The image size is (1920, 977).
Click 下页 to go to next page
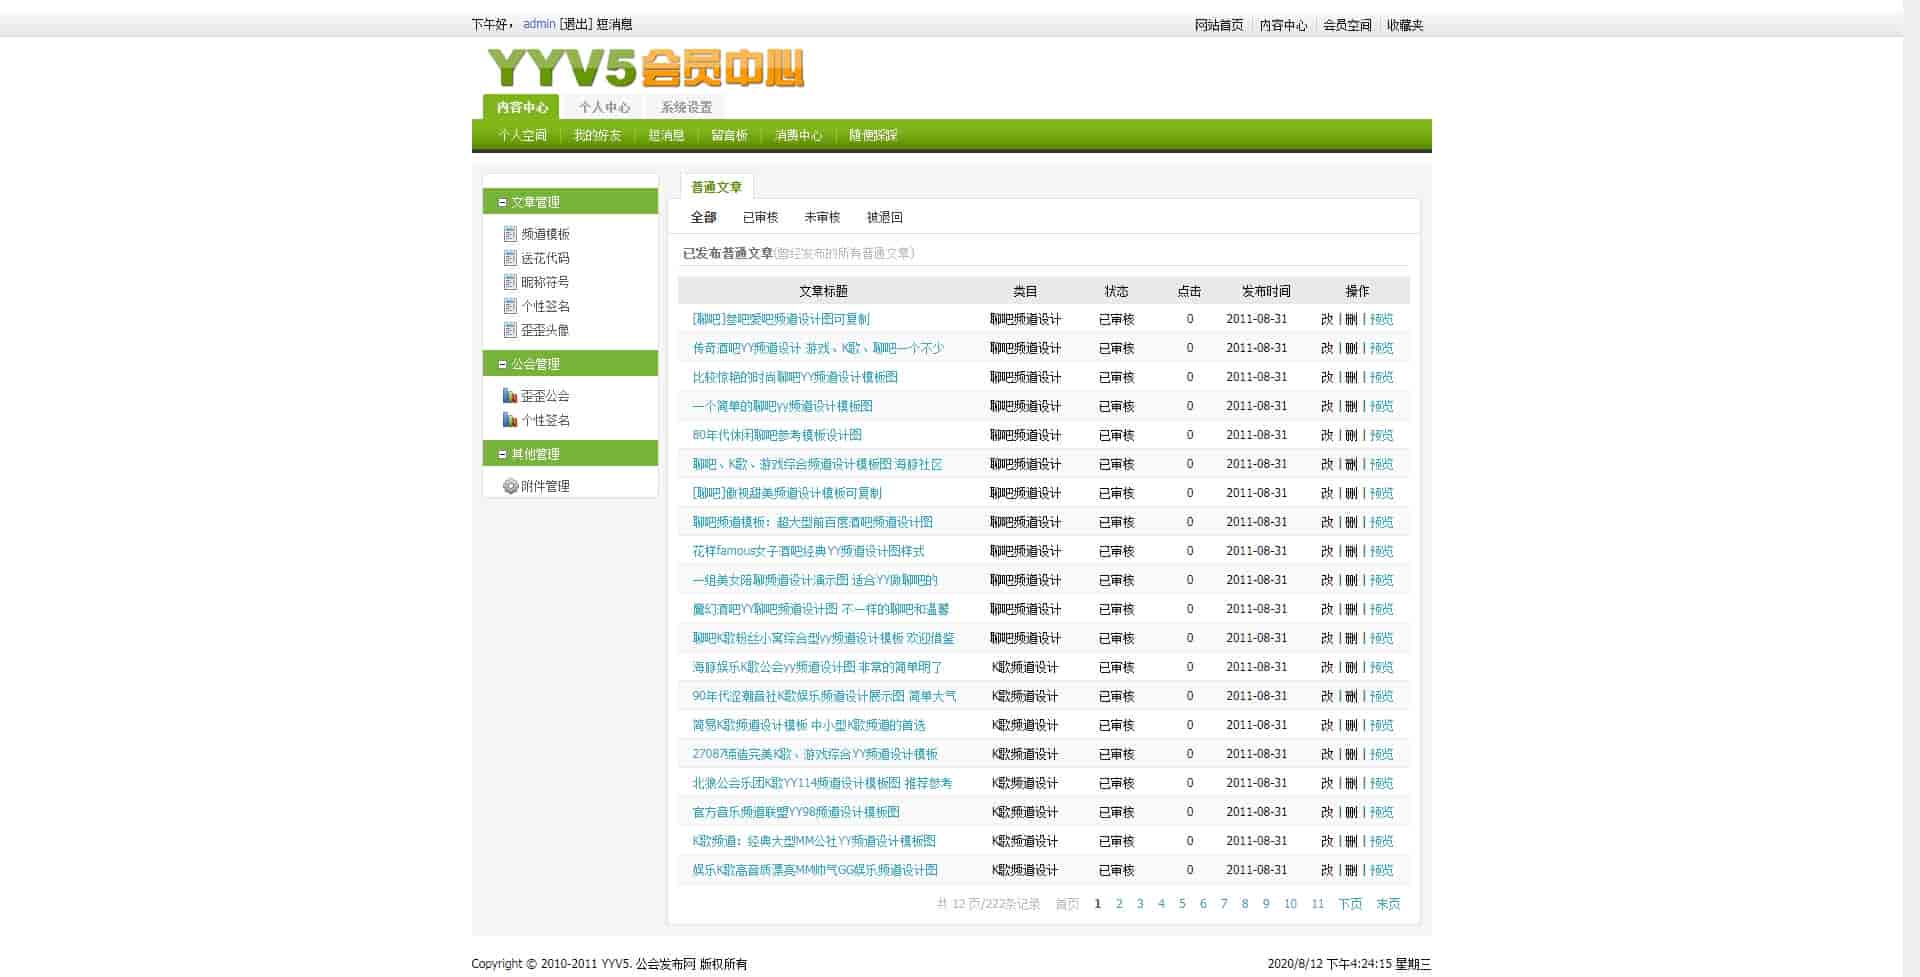click(x=1350, y=904)
